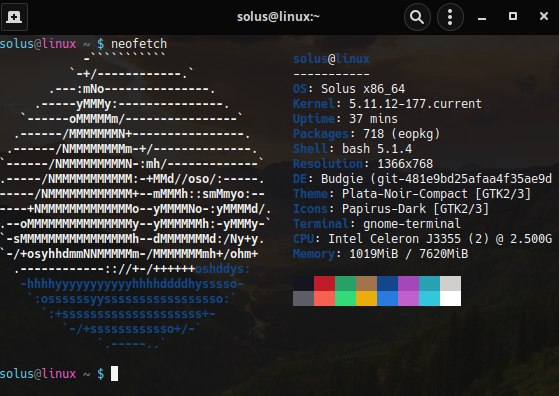The height and width of the screenshot is (396, 559).
Task: Click the ASCII logo line hhhhyyyyyyyyyyyhhhhddddhysssso
Action: coord(132,284)
